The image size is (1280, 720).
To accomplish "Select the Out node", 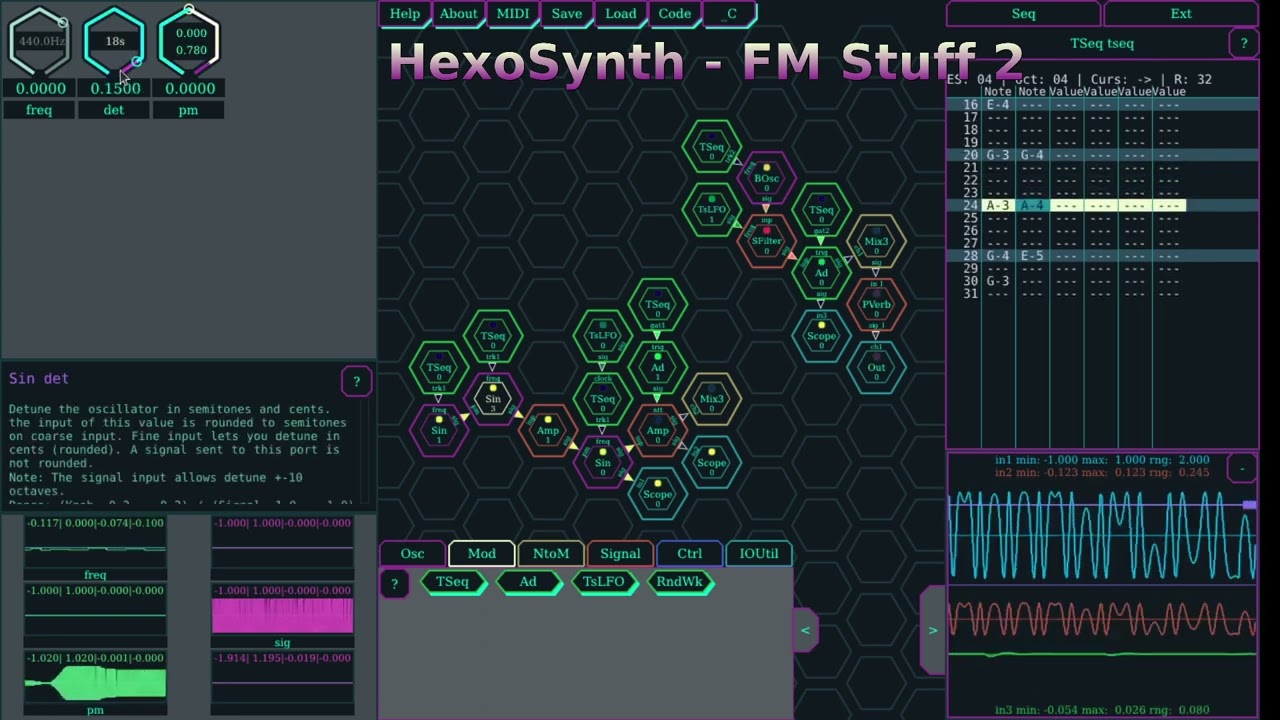I will pos(876,367).
